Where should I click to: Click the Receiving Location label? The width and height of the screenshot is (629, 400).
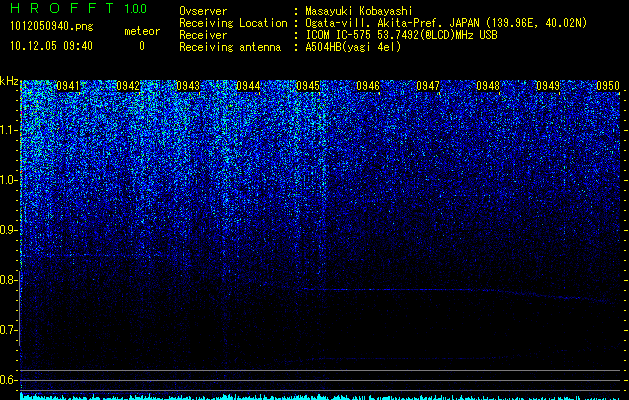(x=233, y=23)
